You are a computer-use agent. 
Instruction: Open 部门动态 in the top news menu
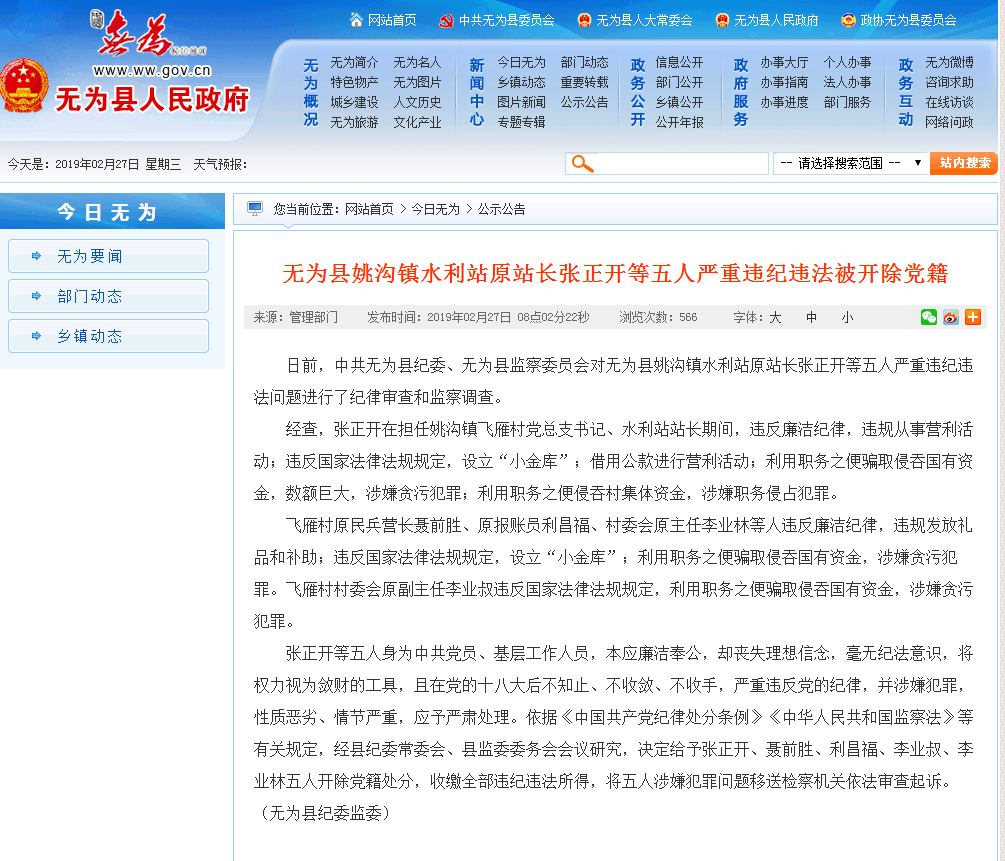585,62
